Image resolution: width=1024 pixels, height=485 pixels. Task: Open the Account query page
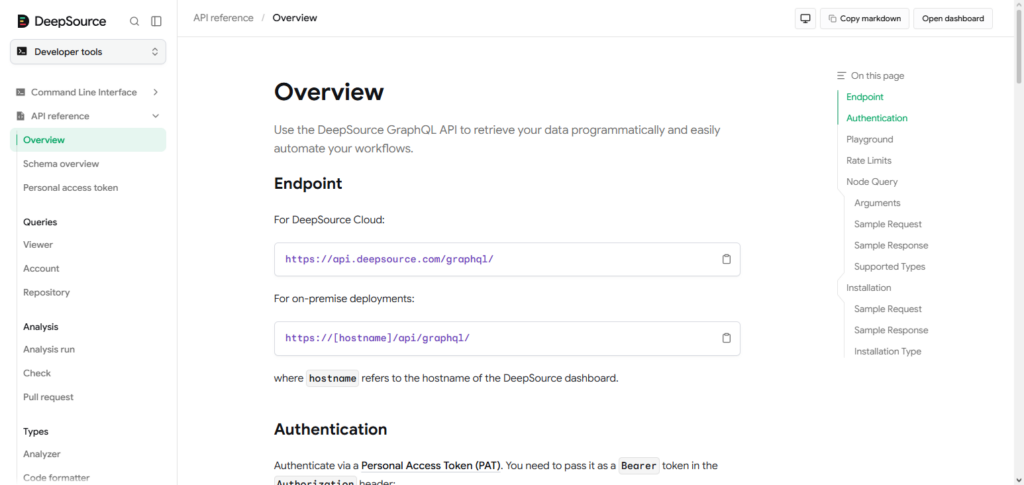[41, 268]
